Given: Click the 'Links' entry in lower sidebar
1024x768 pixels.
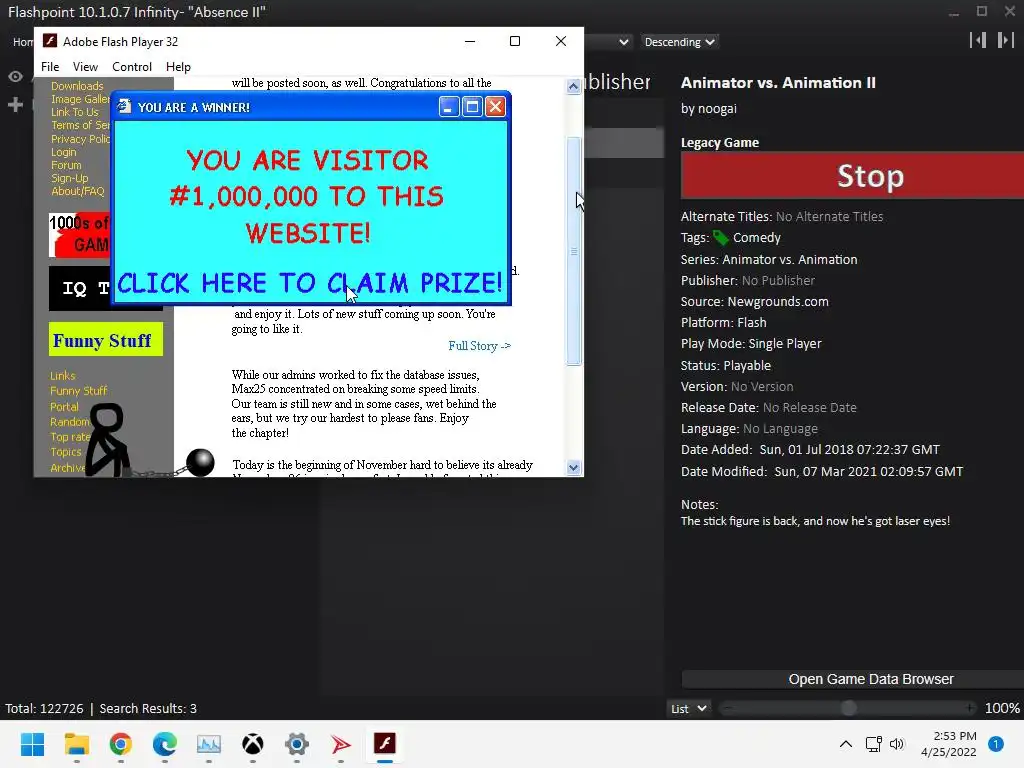Looking at the screenshot, I should tap(63, 376).
